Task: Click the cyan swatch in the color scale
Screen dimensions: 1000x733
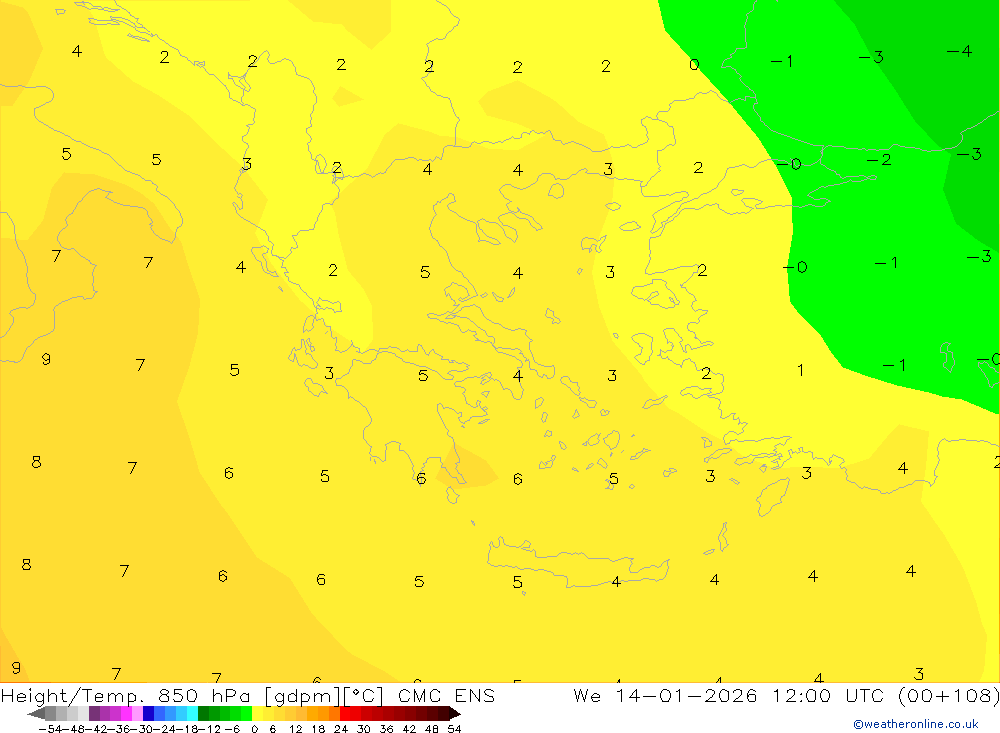Action: coord(192,714)
